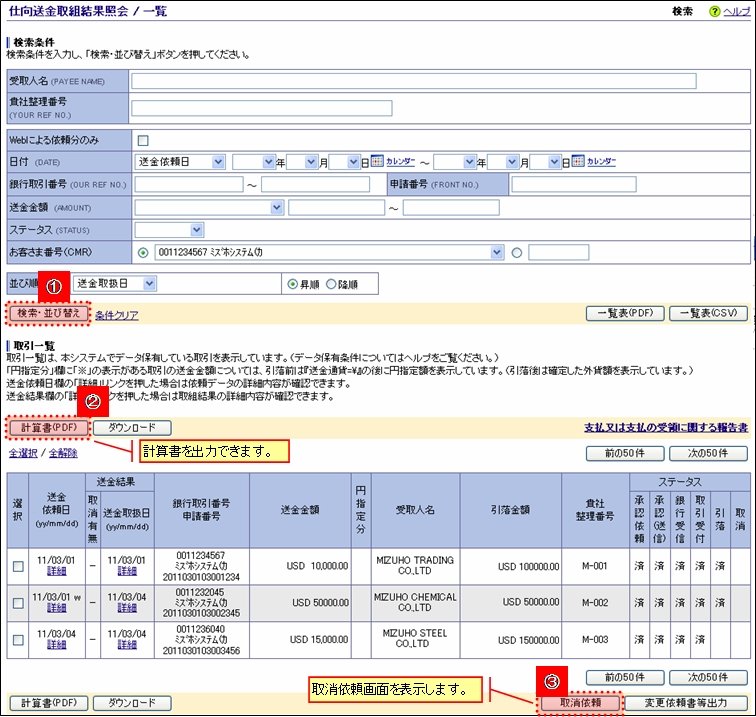Click the end date カレンダー link
This screenshot has width=756, height=717.
601,162
